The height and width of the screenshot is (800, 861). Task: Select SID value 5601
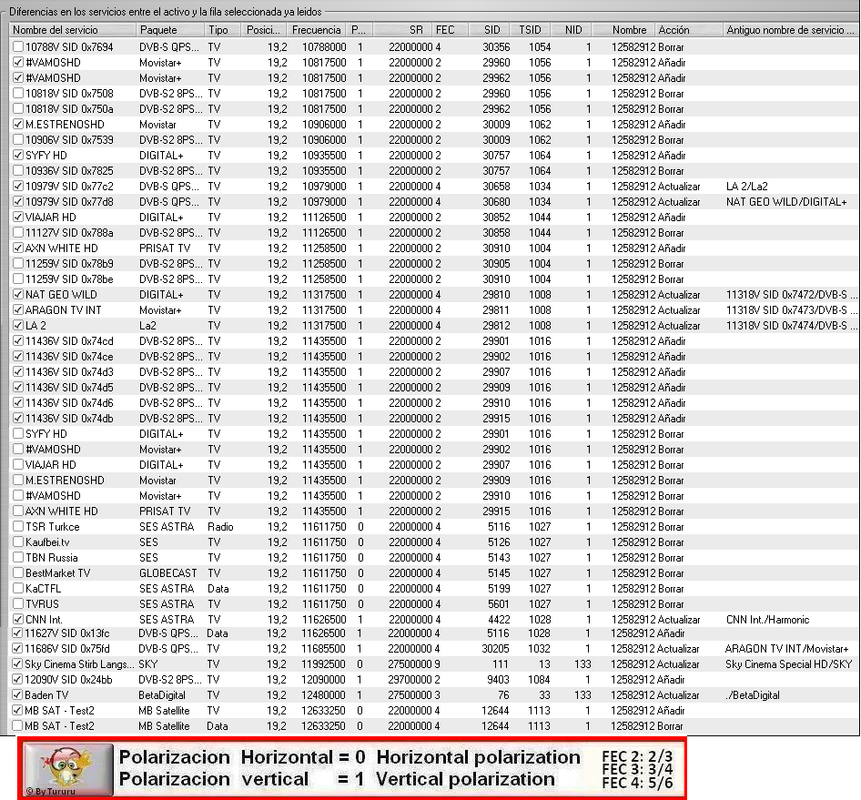[499, 604]
